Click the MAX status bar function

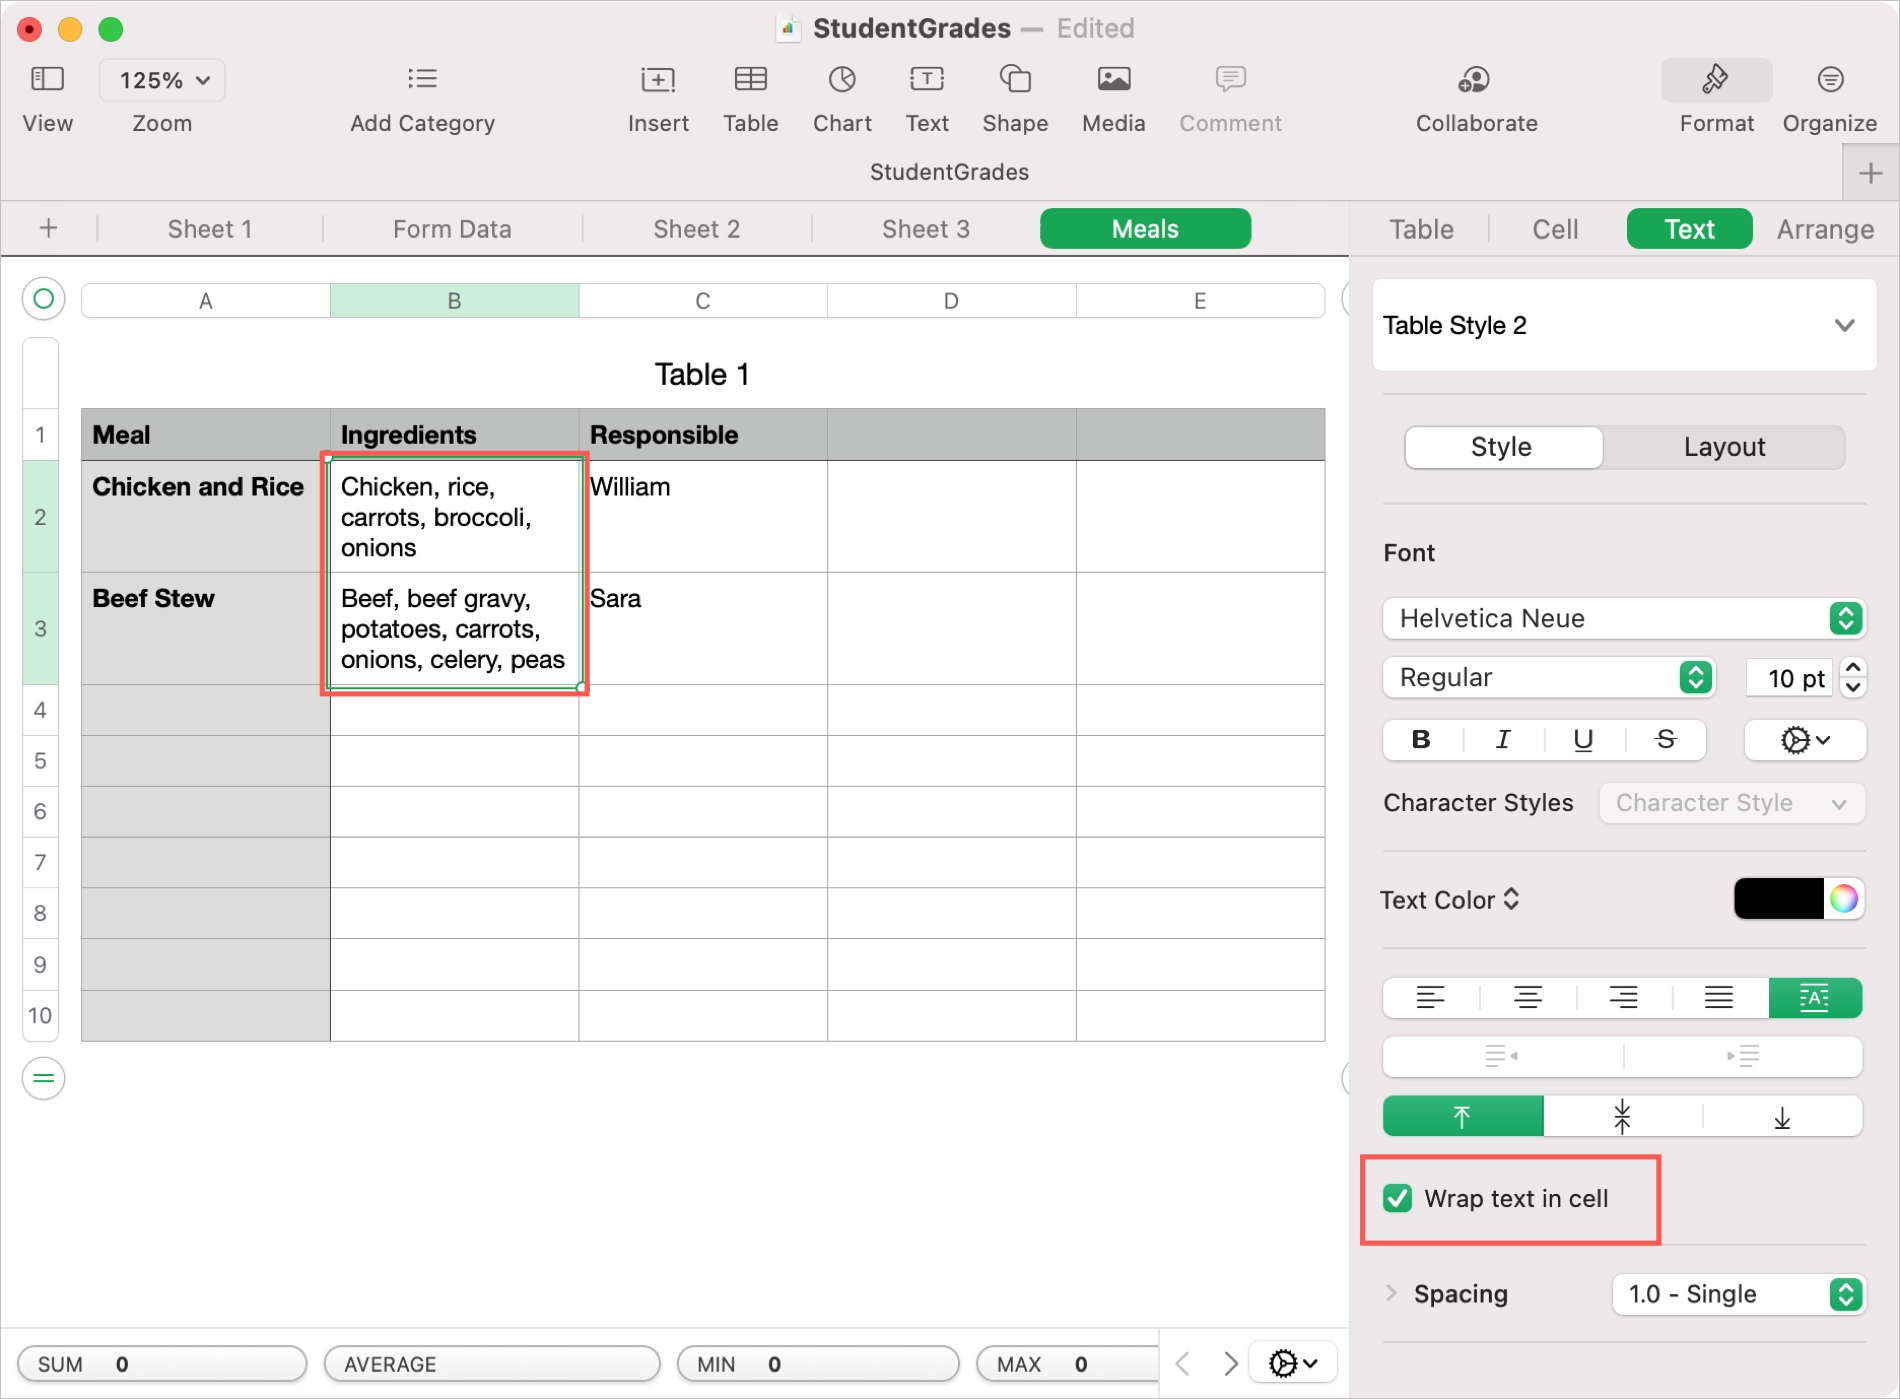1067,1364
